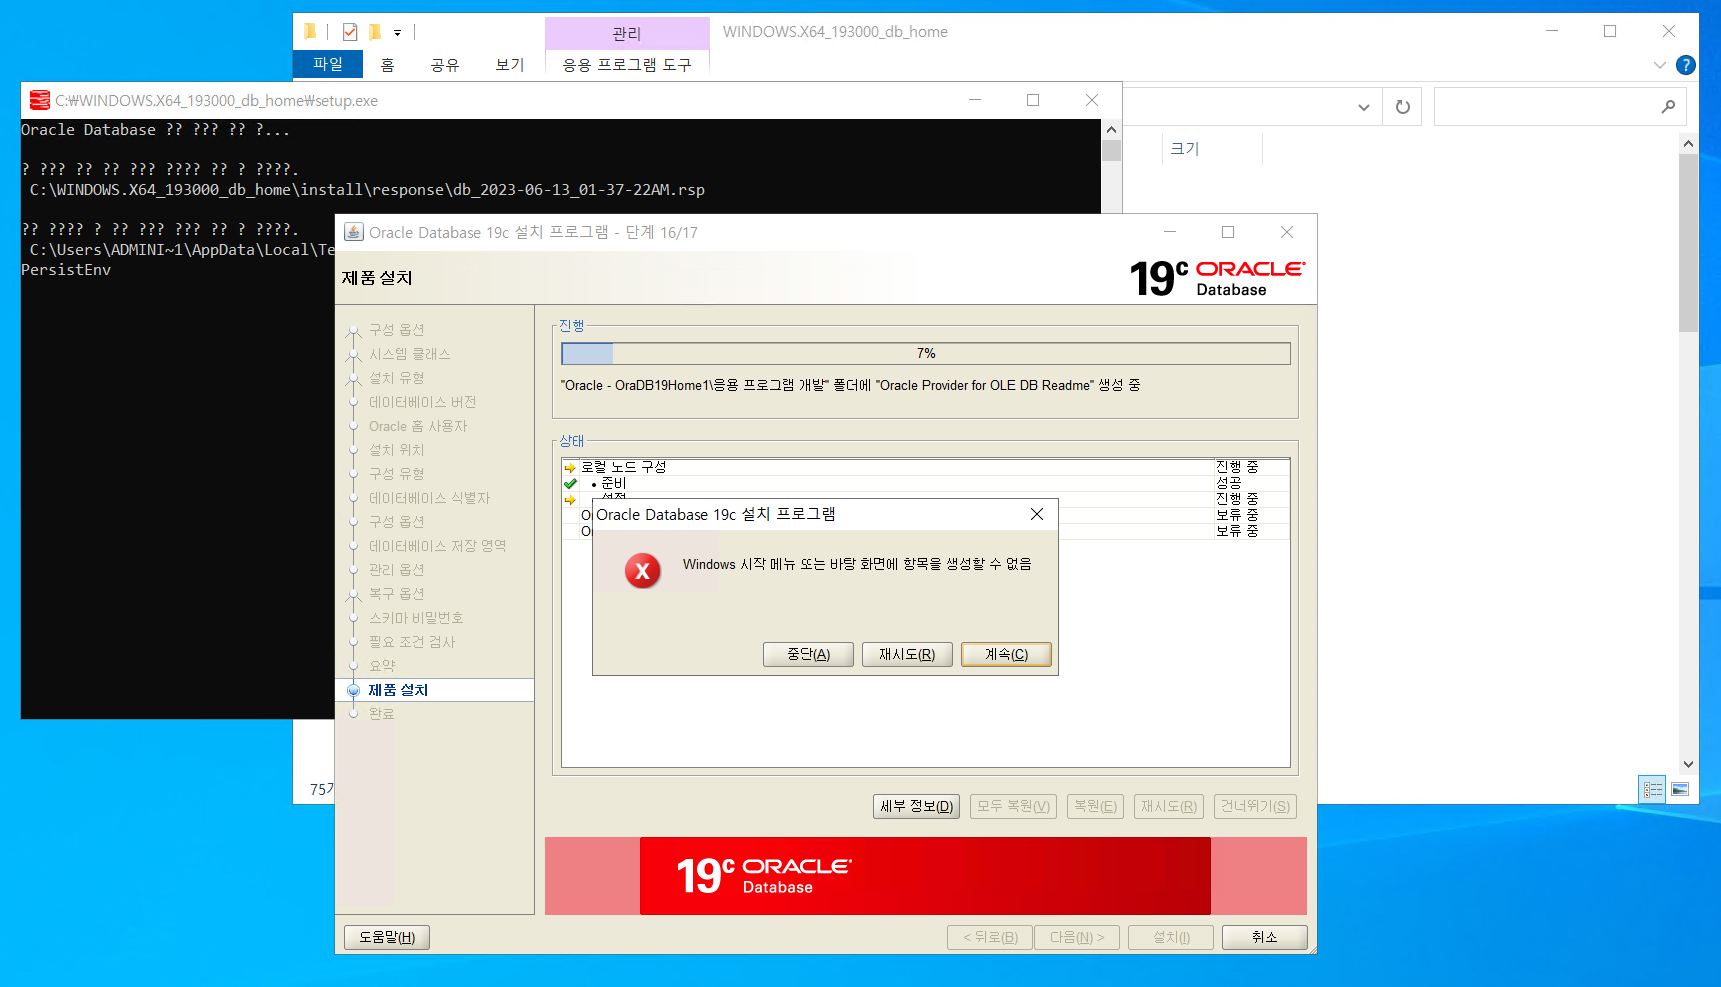
Task: Click the 로컬 노드 구성 status row
Action: coord(925,467)
